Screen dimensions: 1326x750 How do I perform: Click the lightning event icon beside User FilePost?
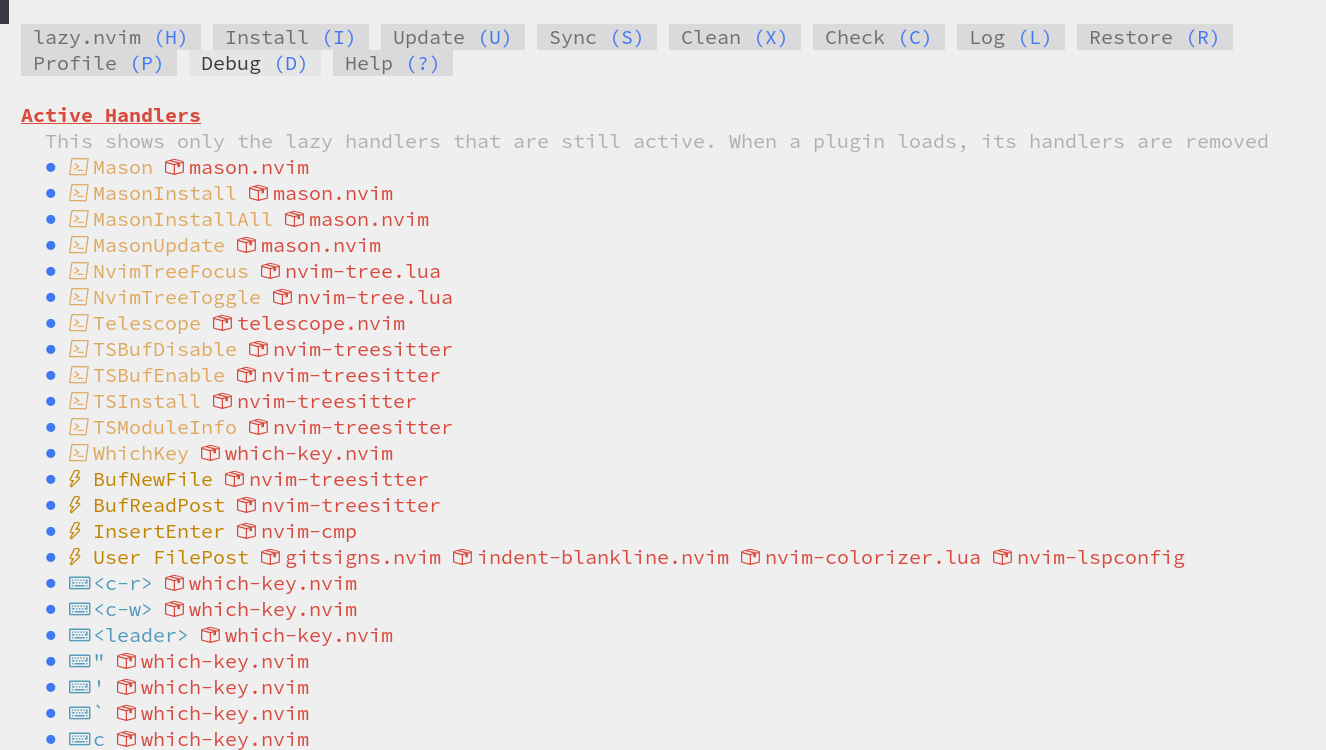click(75, 557)
